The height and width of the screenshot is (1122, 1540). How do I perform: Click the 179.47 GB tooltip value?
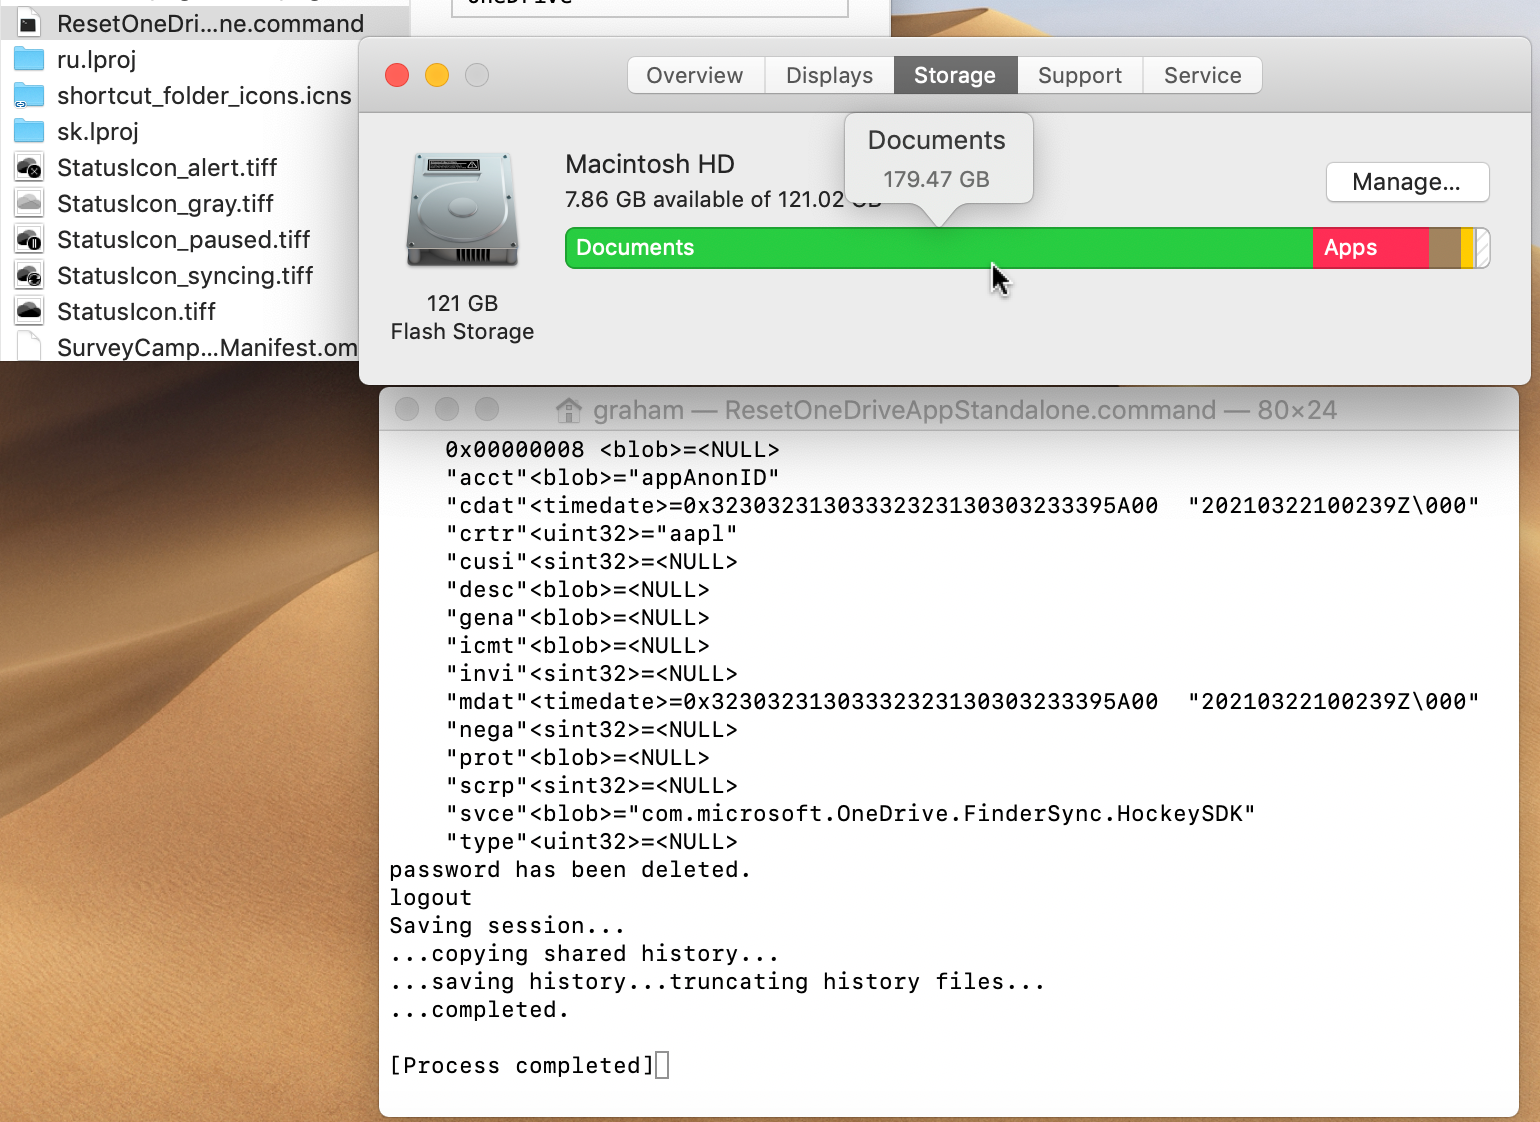coord(936,179)
